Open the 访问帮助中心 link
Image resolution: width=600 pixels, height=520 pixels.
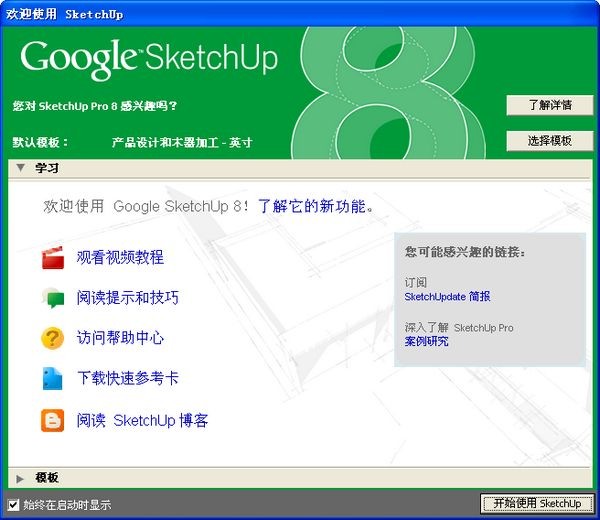[120, 339]
